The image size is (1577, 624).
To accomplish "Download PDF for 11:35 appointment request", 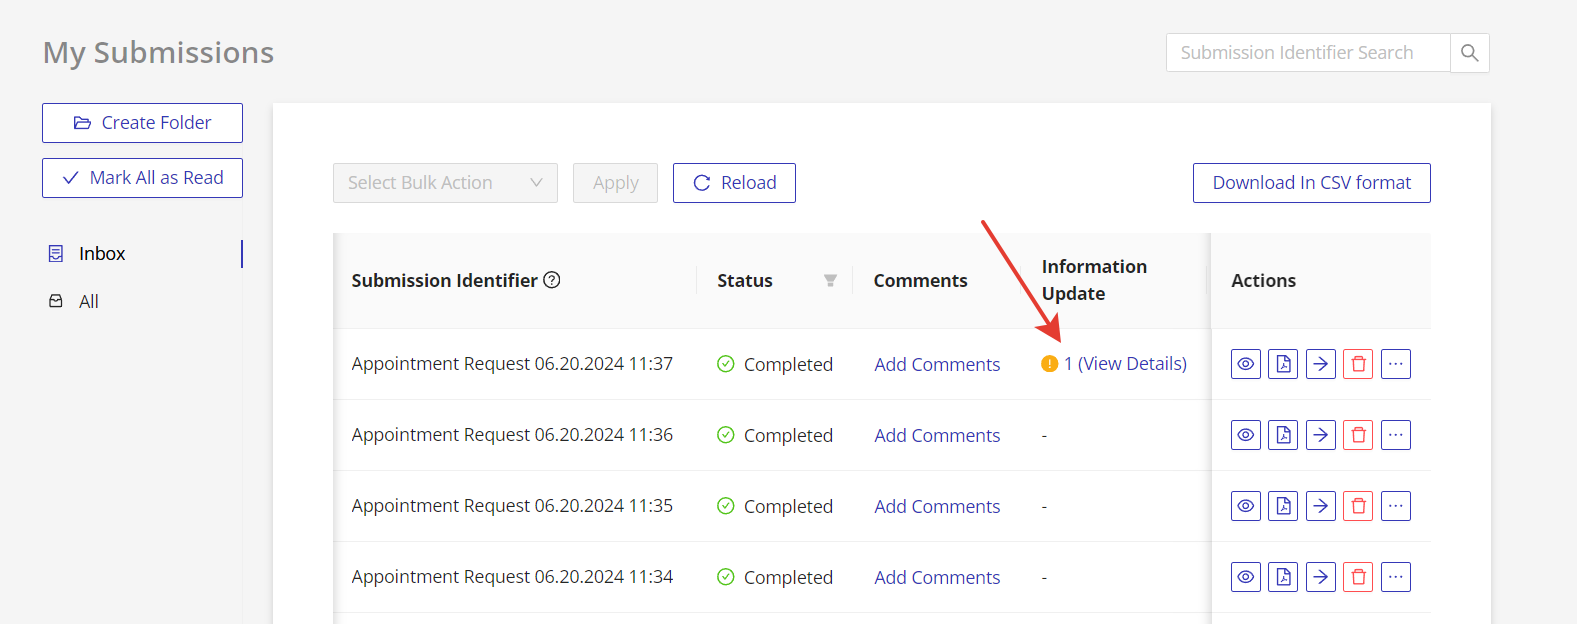I will click(1283, 506).
